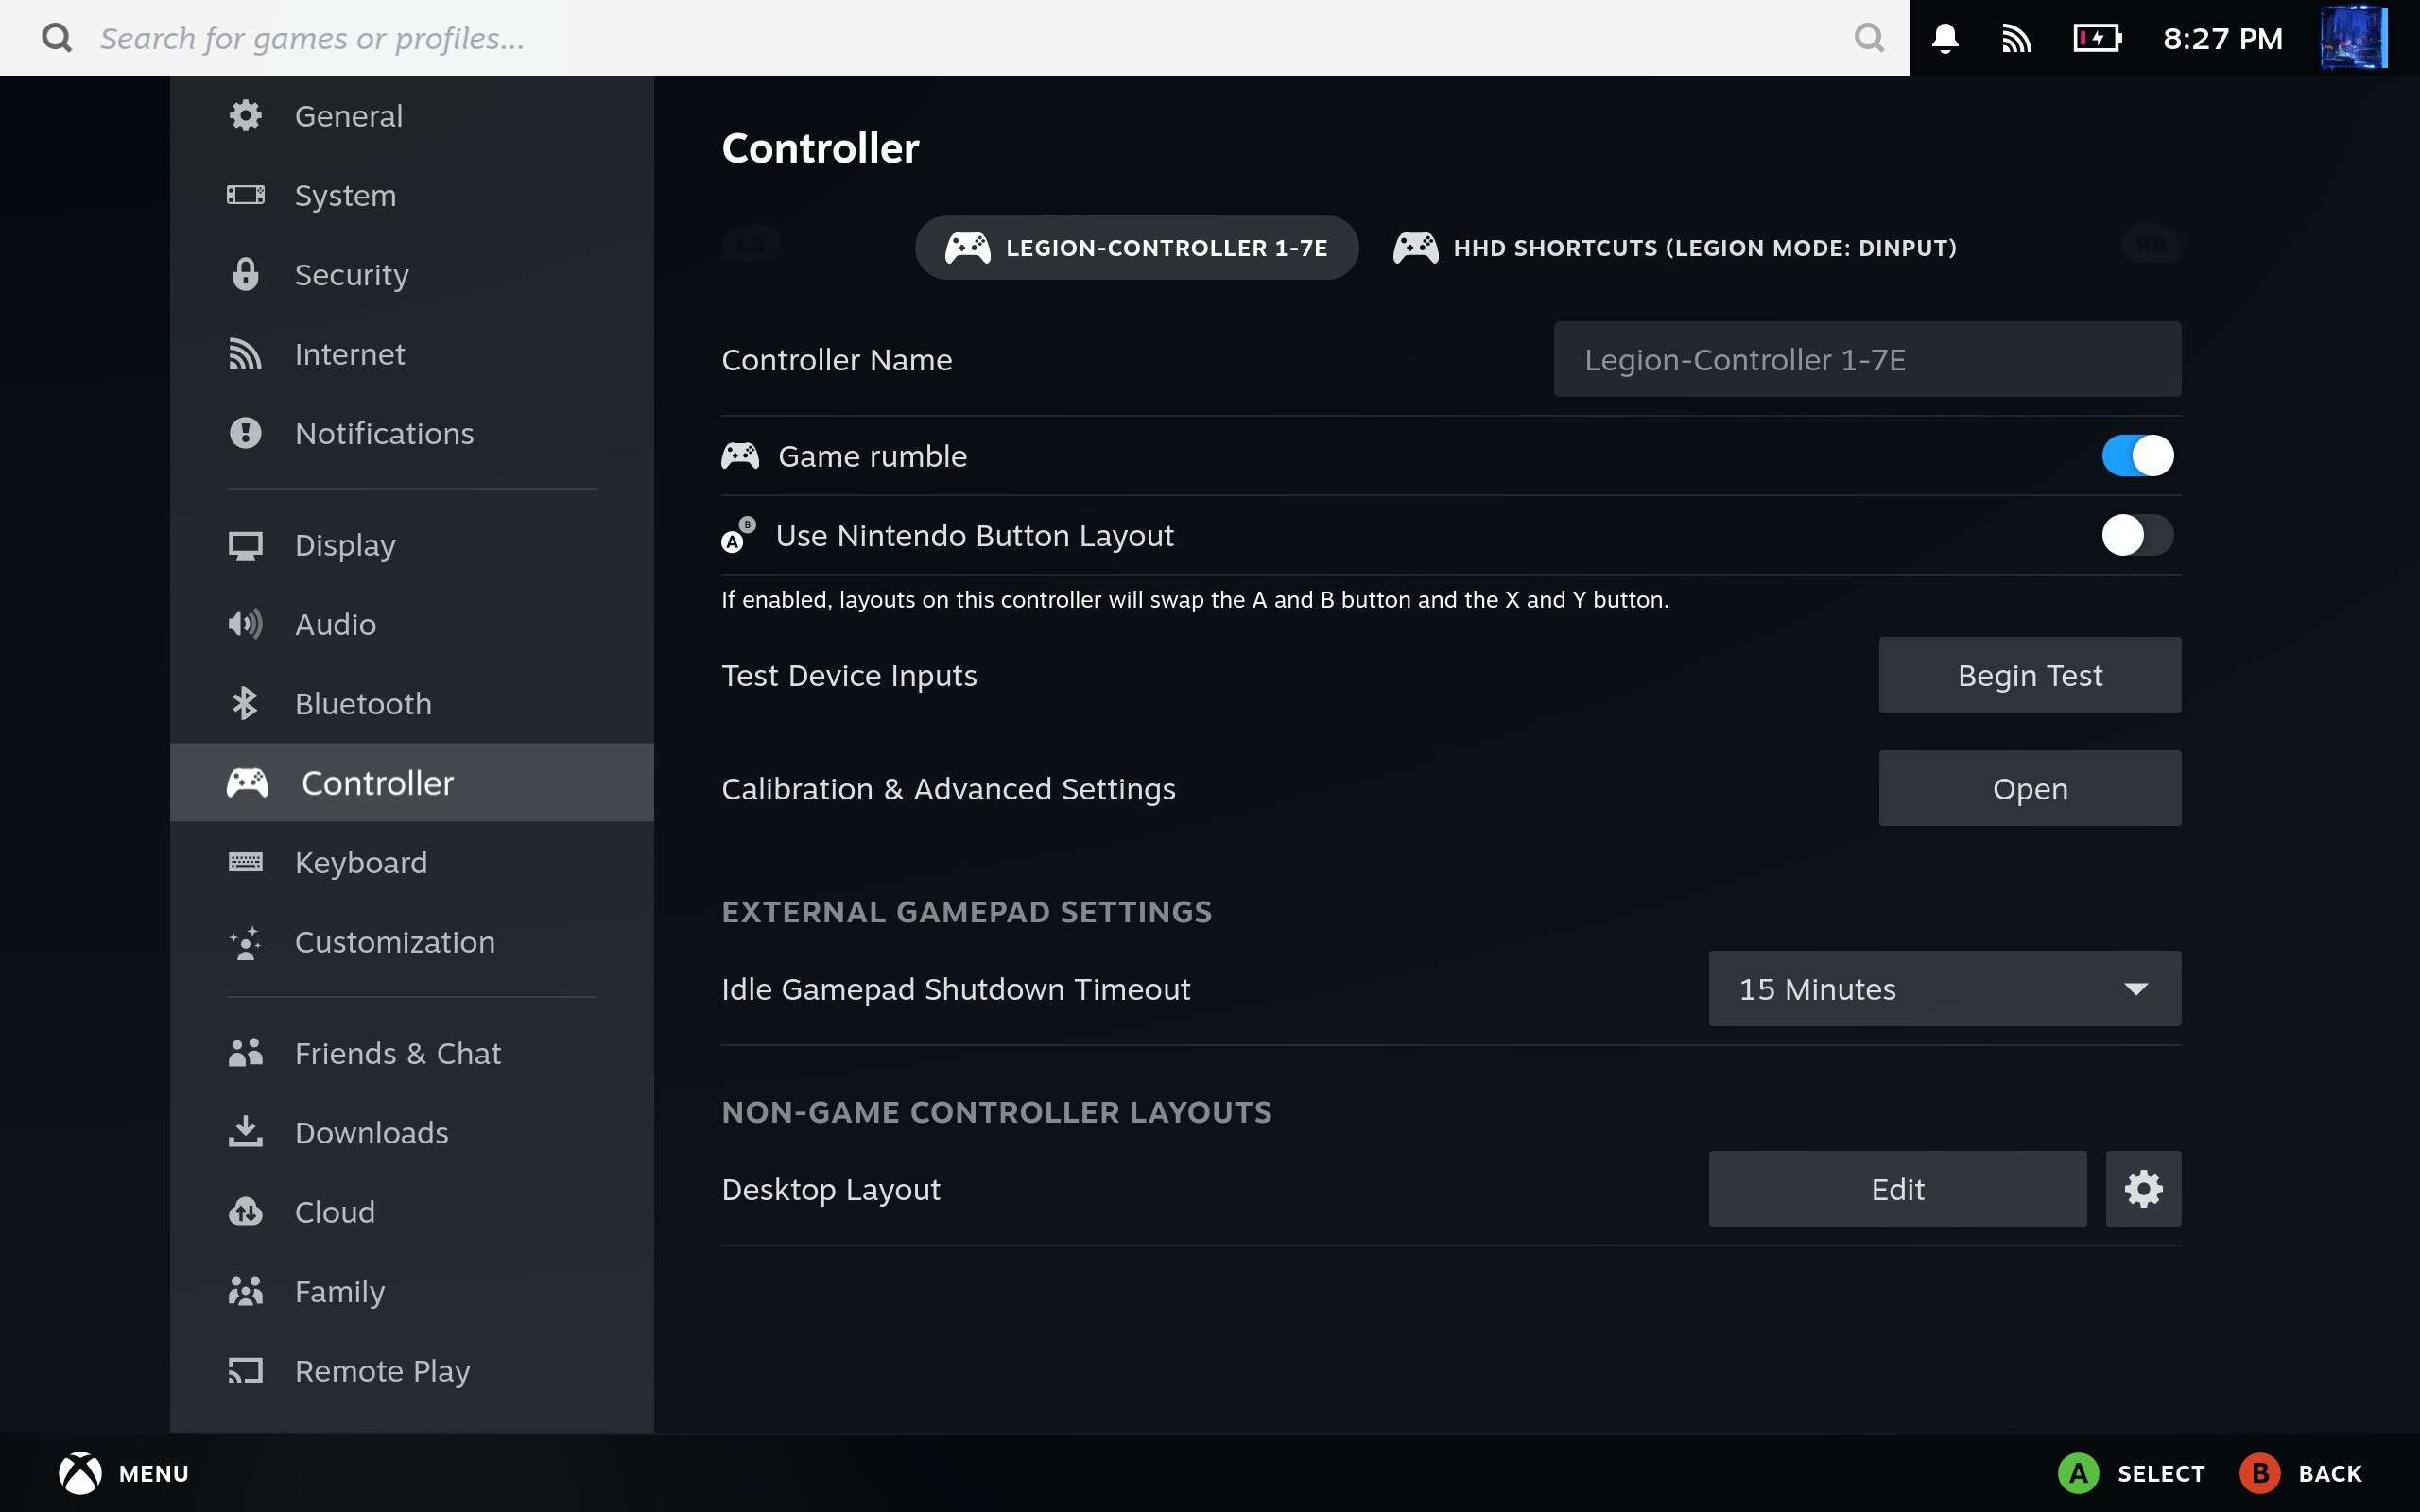The width and height of the screenshot is (2420, 1512).
Task: Click the battery charging status icon
Action: click(2097, 38)
